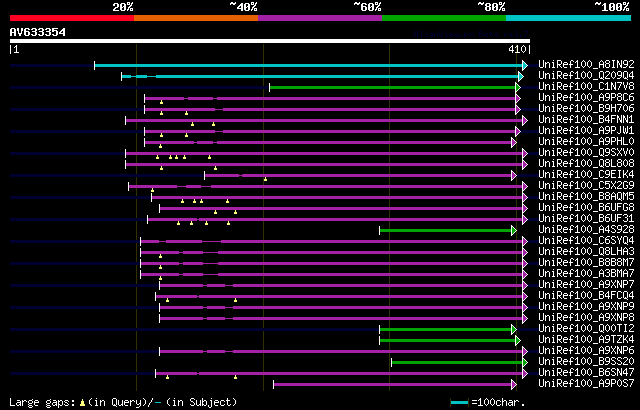Click the 'Large gaps' legend text
Viewport: 640px width, 410px height.
[x=42, y=402]
